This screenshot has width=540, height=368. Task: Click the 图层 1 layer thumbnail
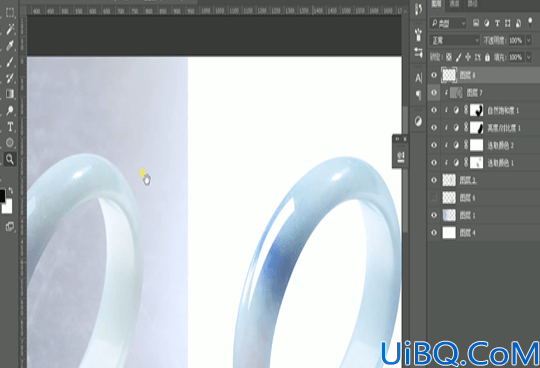point(449,215)
